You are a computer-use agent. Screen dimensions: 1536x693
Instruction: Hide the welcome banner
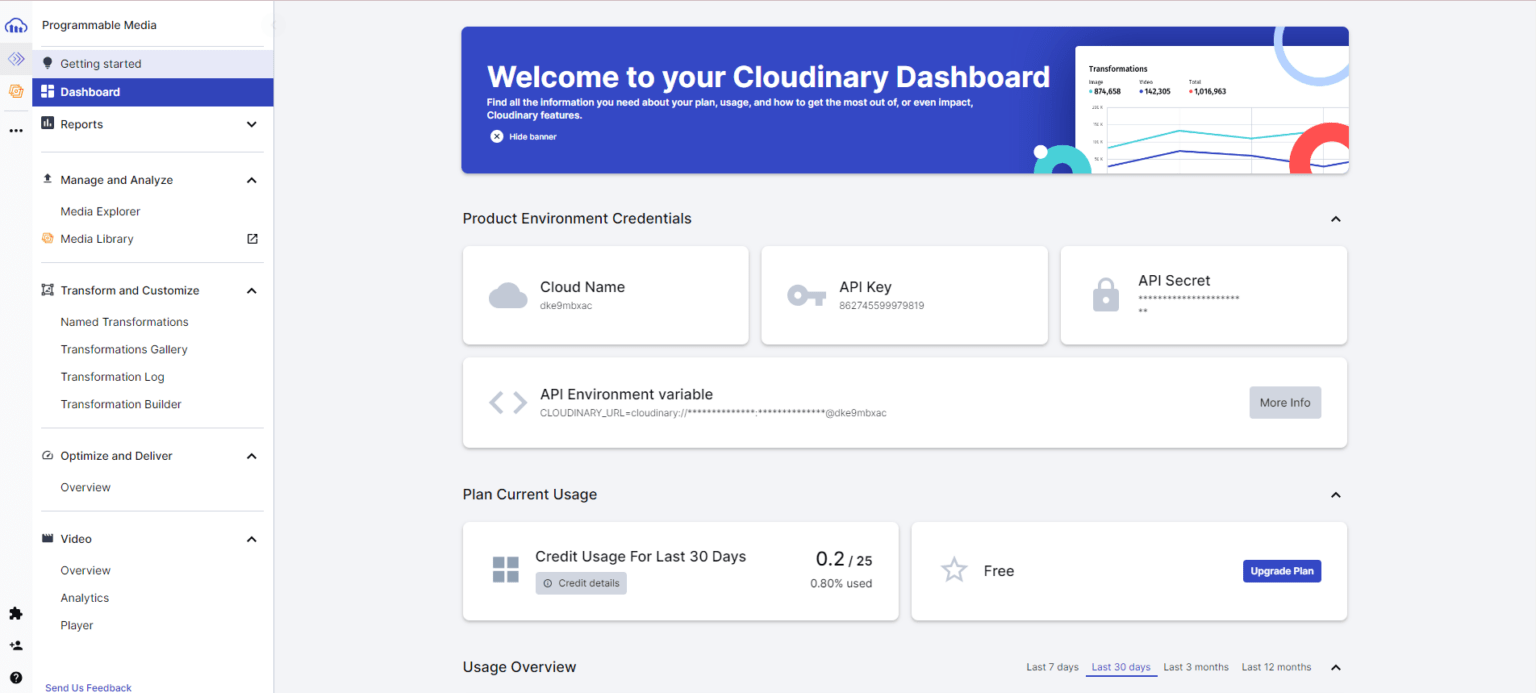point(523,136)
